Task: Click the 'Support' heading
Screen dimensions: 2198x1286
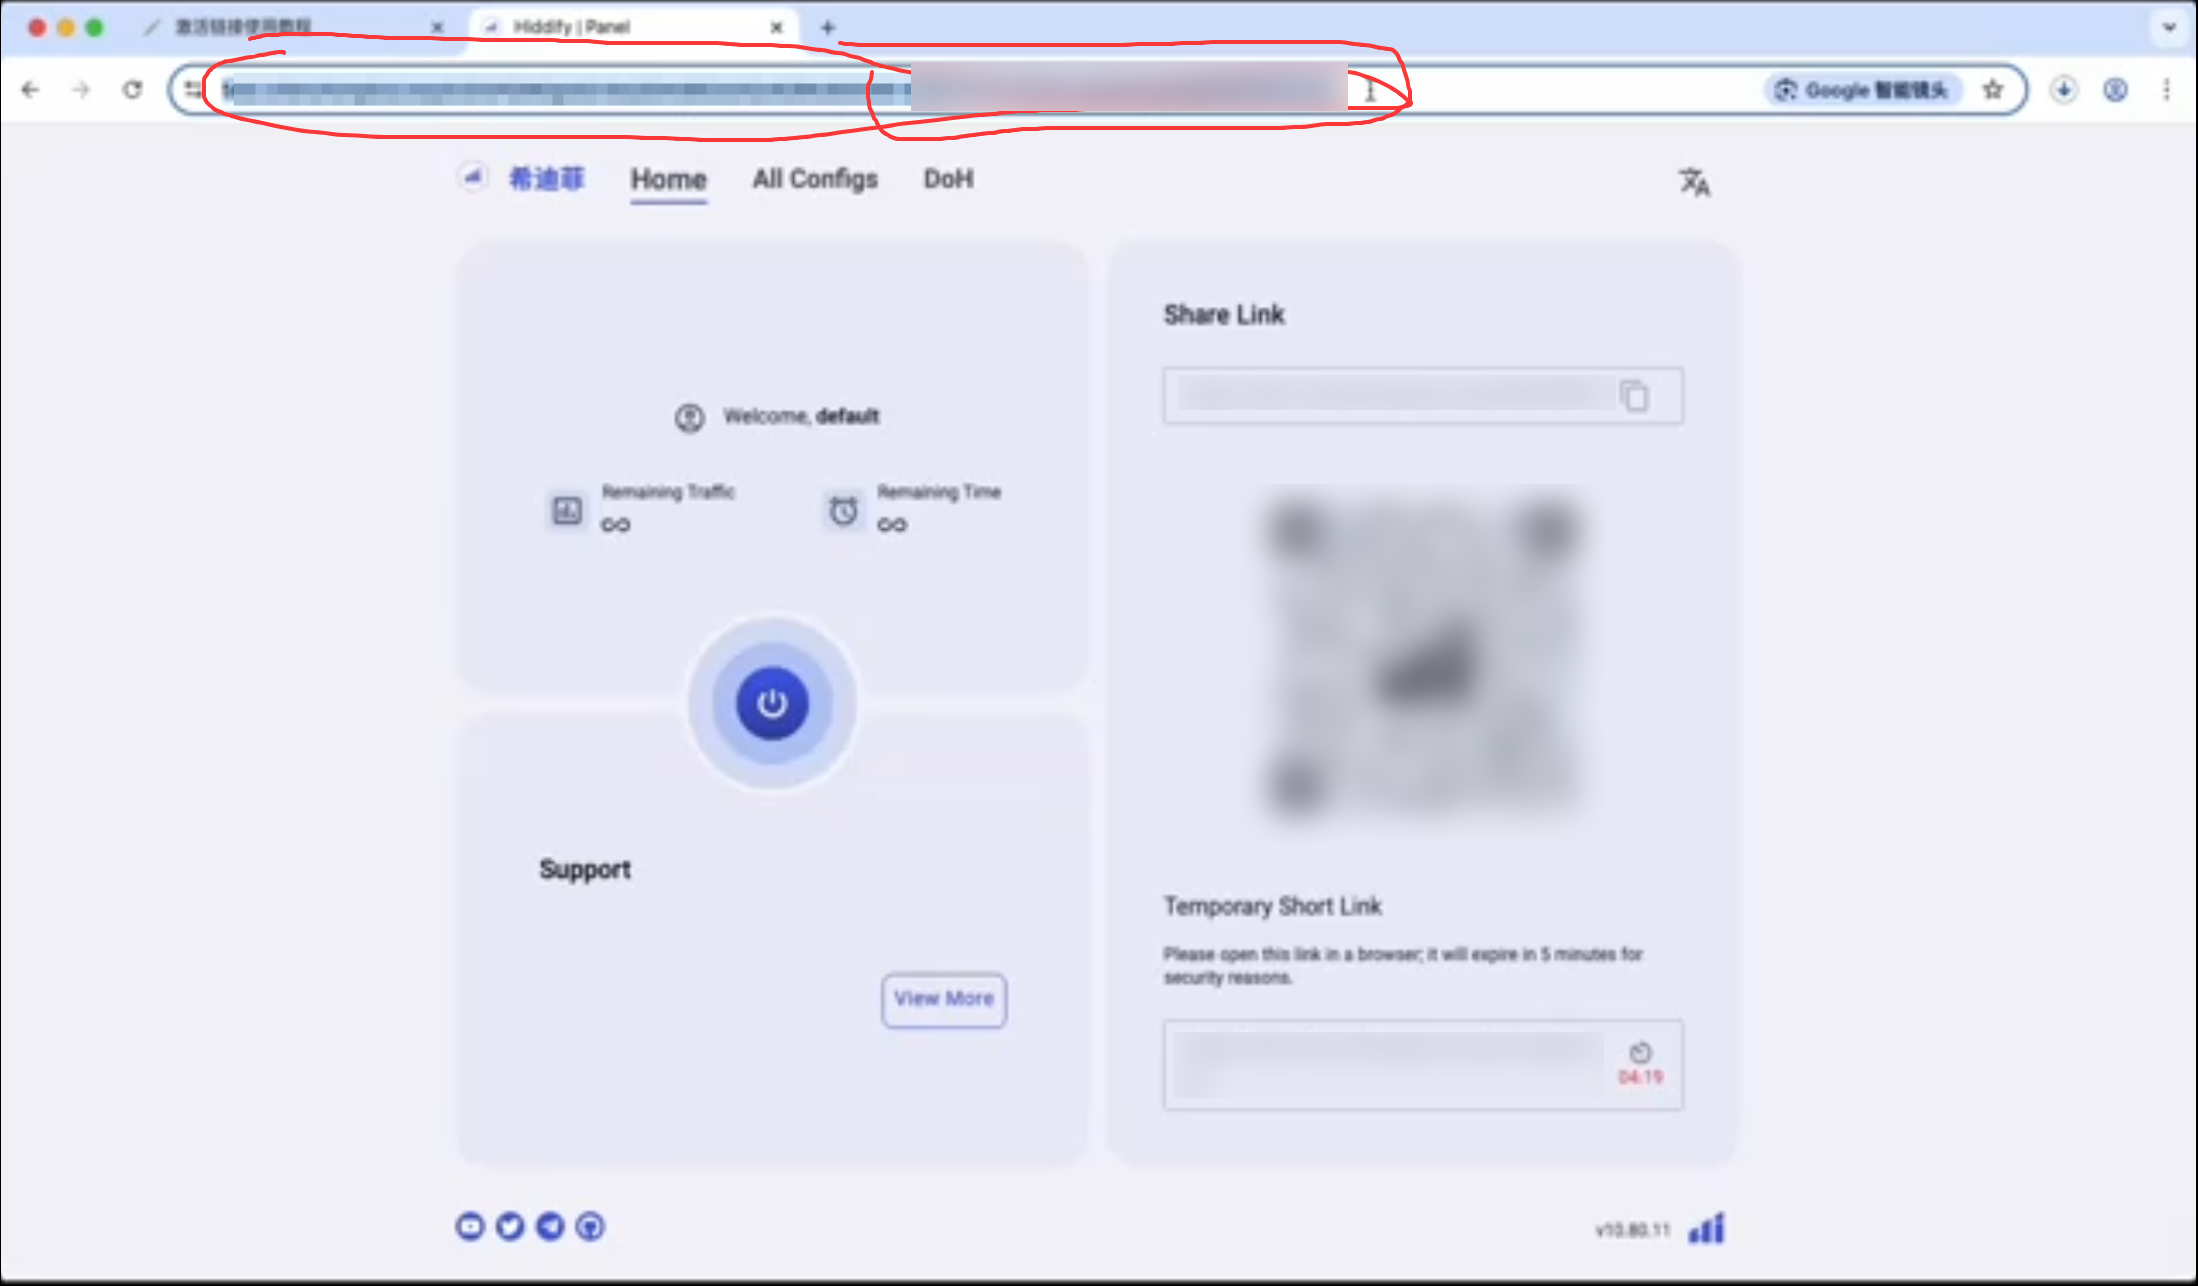Action: pos(585,869)
